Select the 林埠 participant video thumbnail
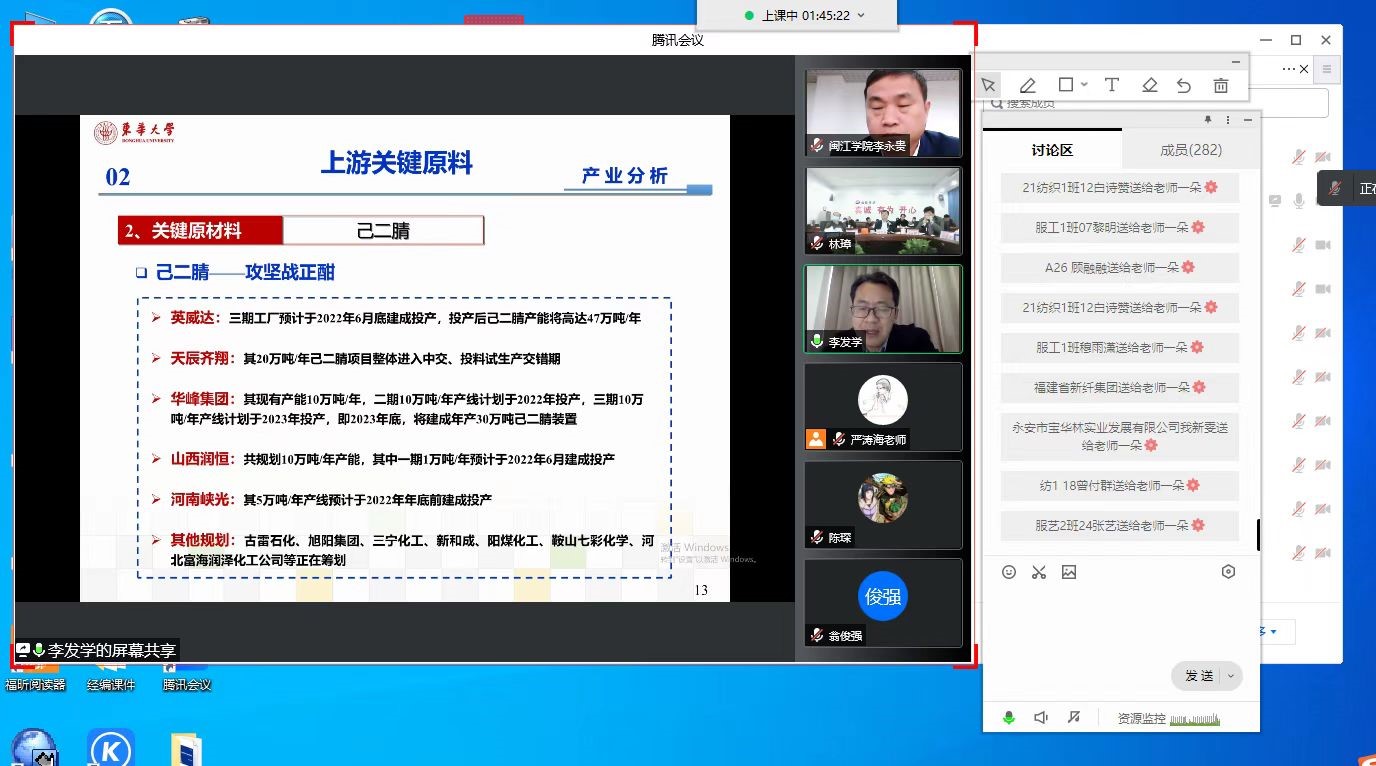Image resolution: width=1376 pixels, height=766 pixels. (883, 210)
